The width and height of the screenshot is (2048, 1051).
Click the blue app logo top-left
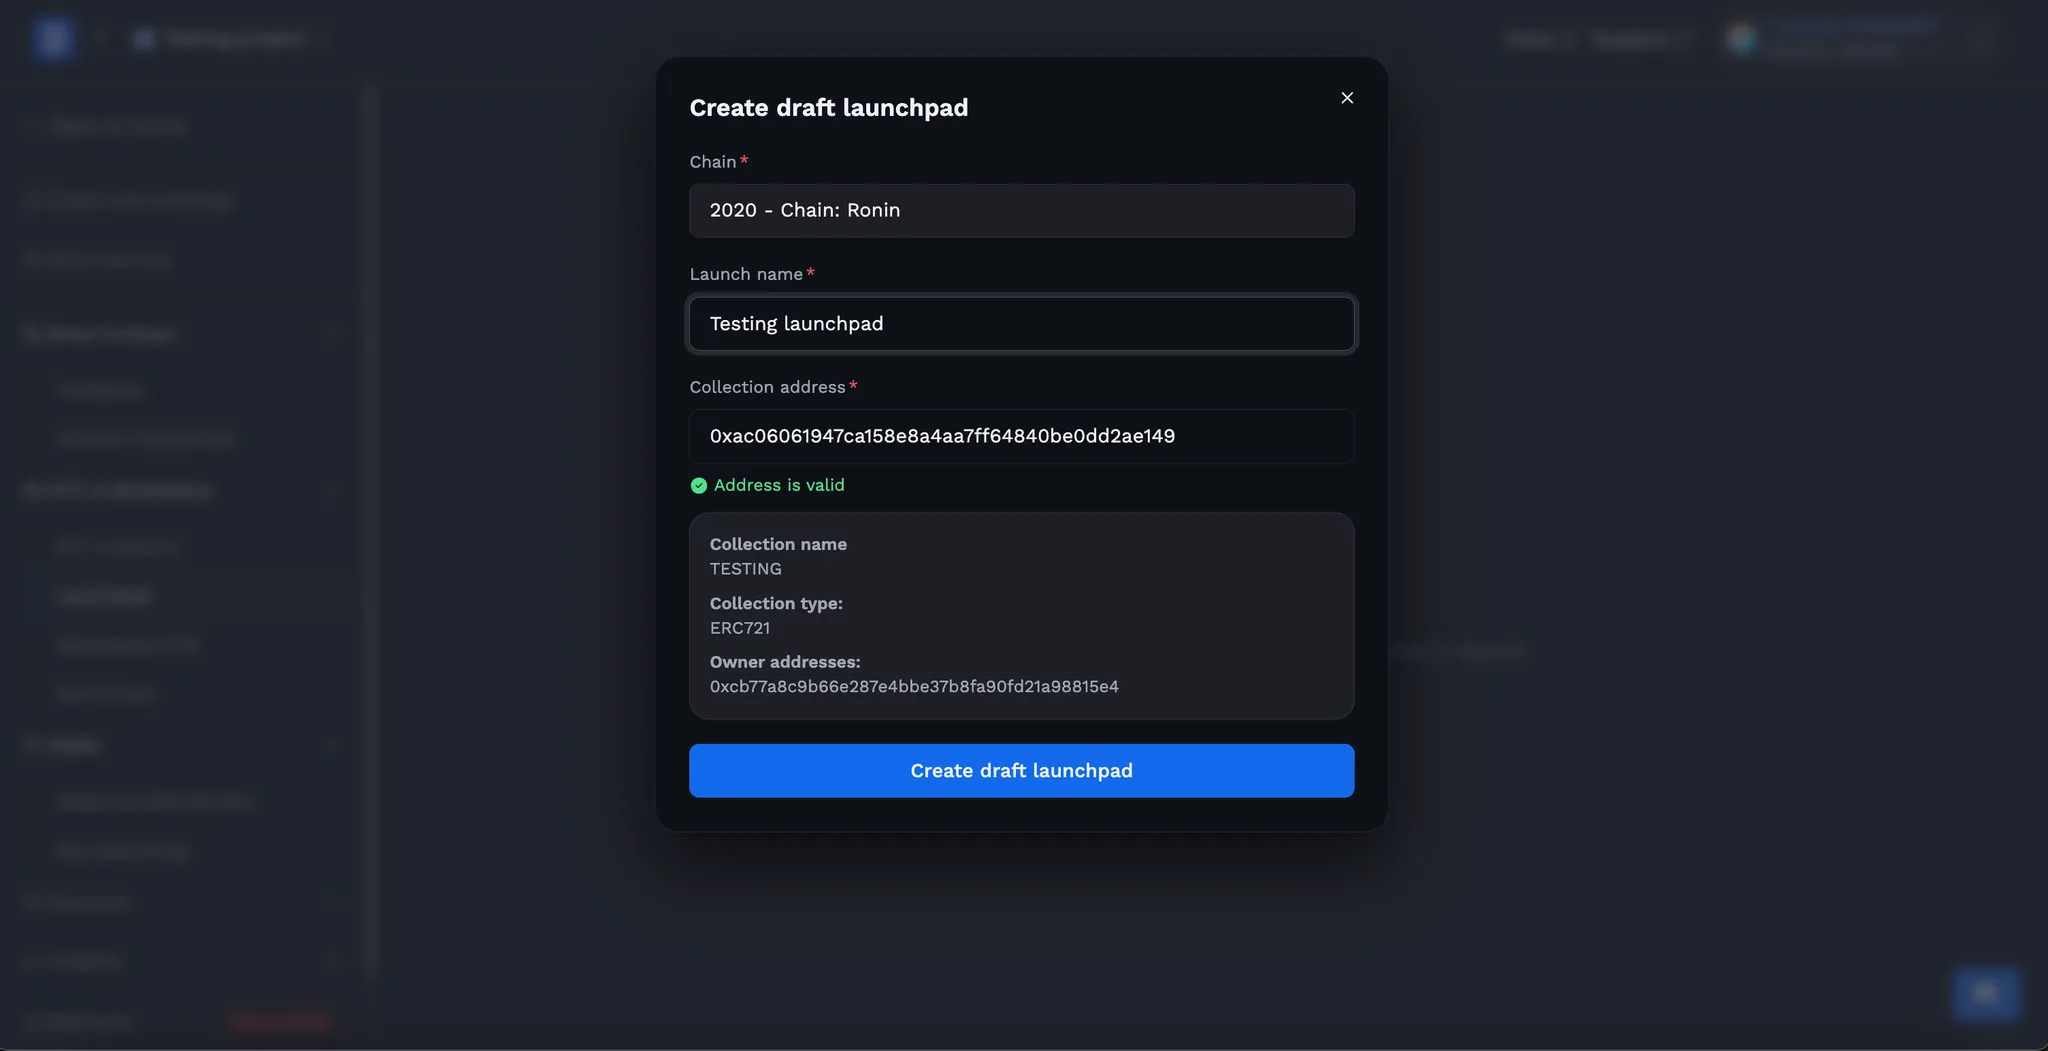(x=53, y=39)
